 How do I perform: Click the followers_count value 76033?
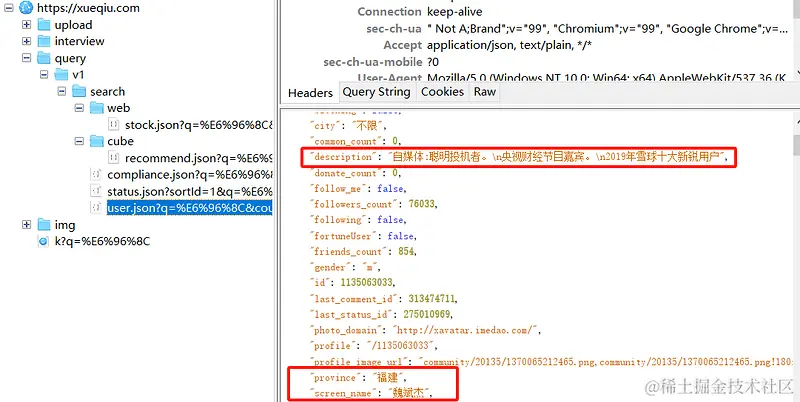[x=421, y=204]
